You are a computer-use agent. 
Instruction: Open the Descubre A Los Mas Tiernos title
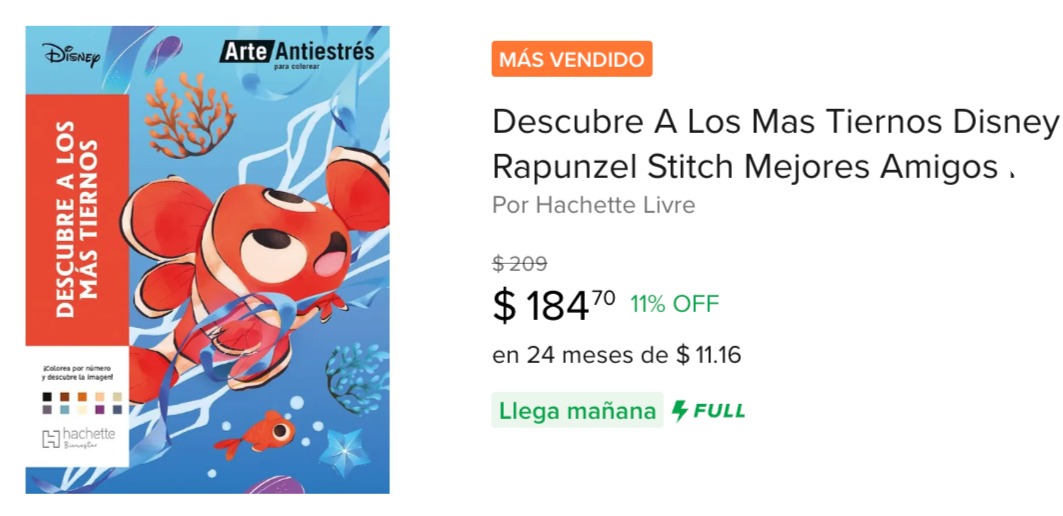pyautogui.click(x=776, y=144)
